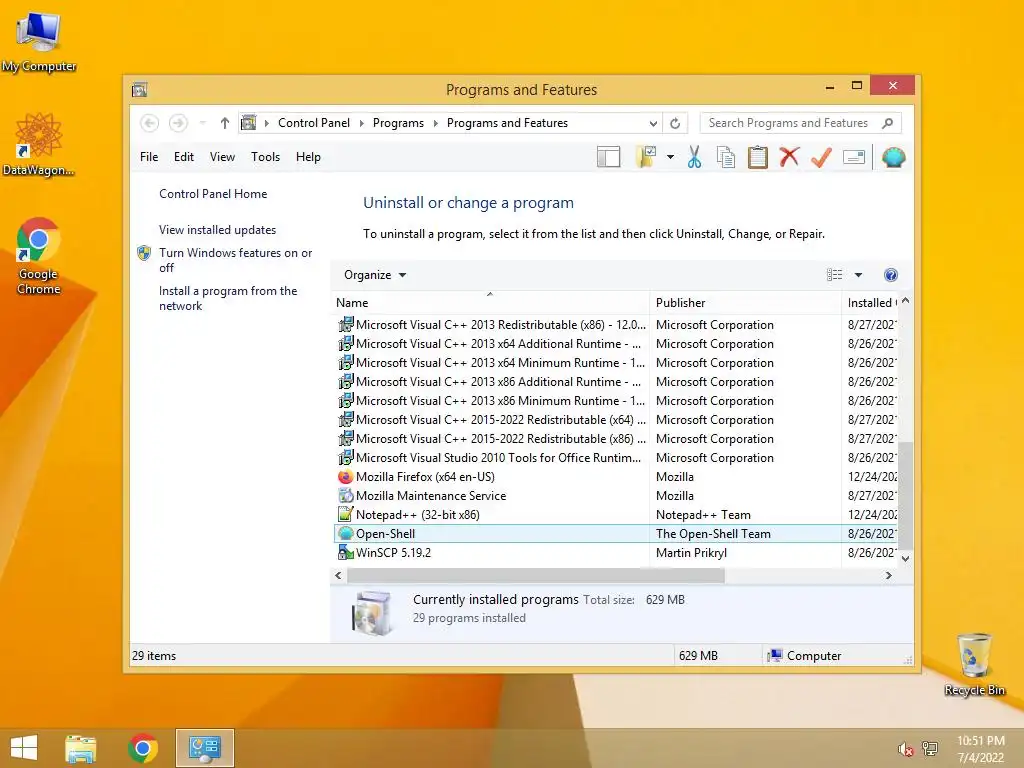The image size is (1024, 768).
Task: Click the vertical scrollbar thumb in program list
Action: pyautogui.click(x=905, y=495)
